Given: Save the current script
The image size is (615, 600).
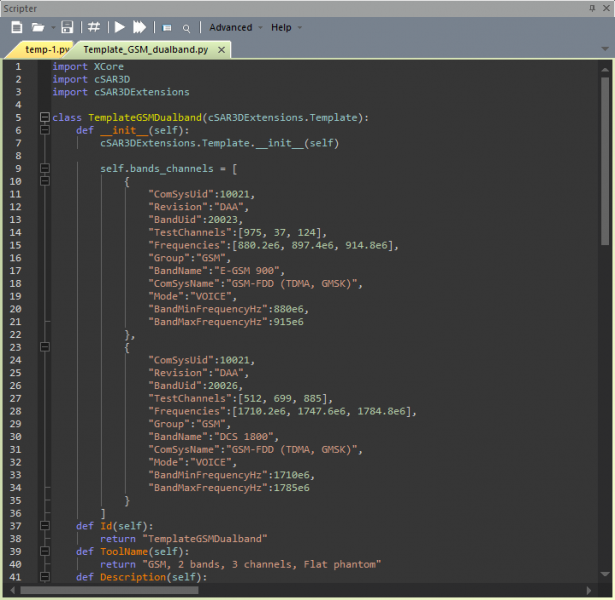Looking at the screenshot, I should click(x=68, y=27).
